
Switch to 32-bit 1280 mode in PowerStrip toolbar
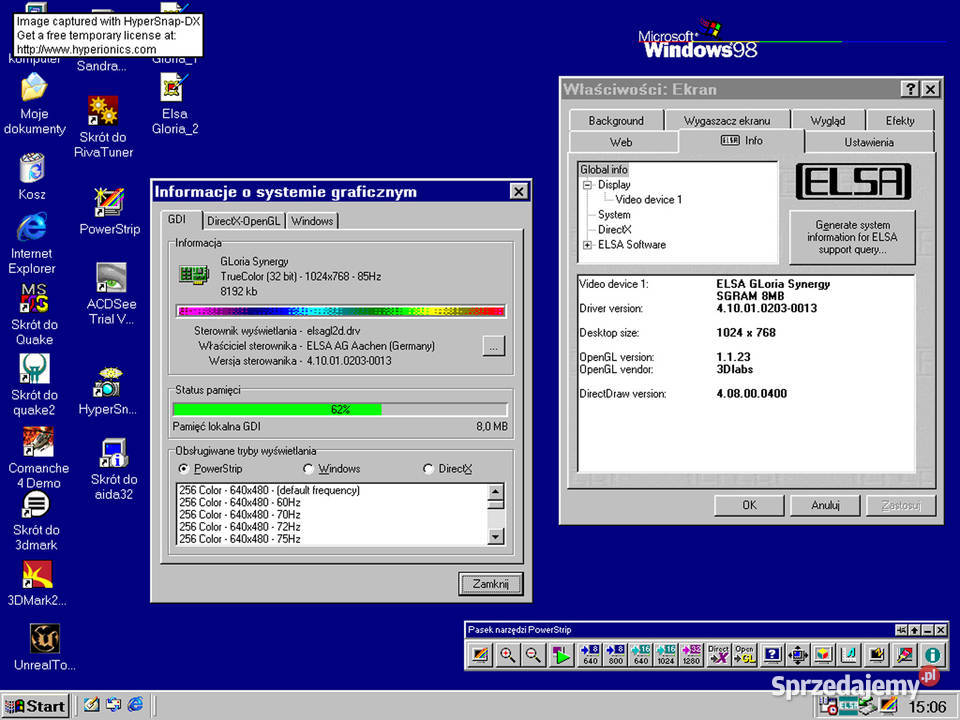[691, 655]
